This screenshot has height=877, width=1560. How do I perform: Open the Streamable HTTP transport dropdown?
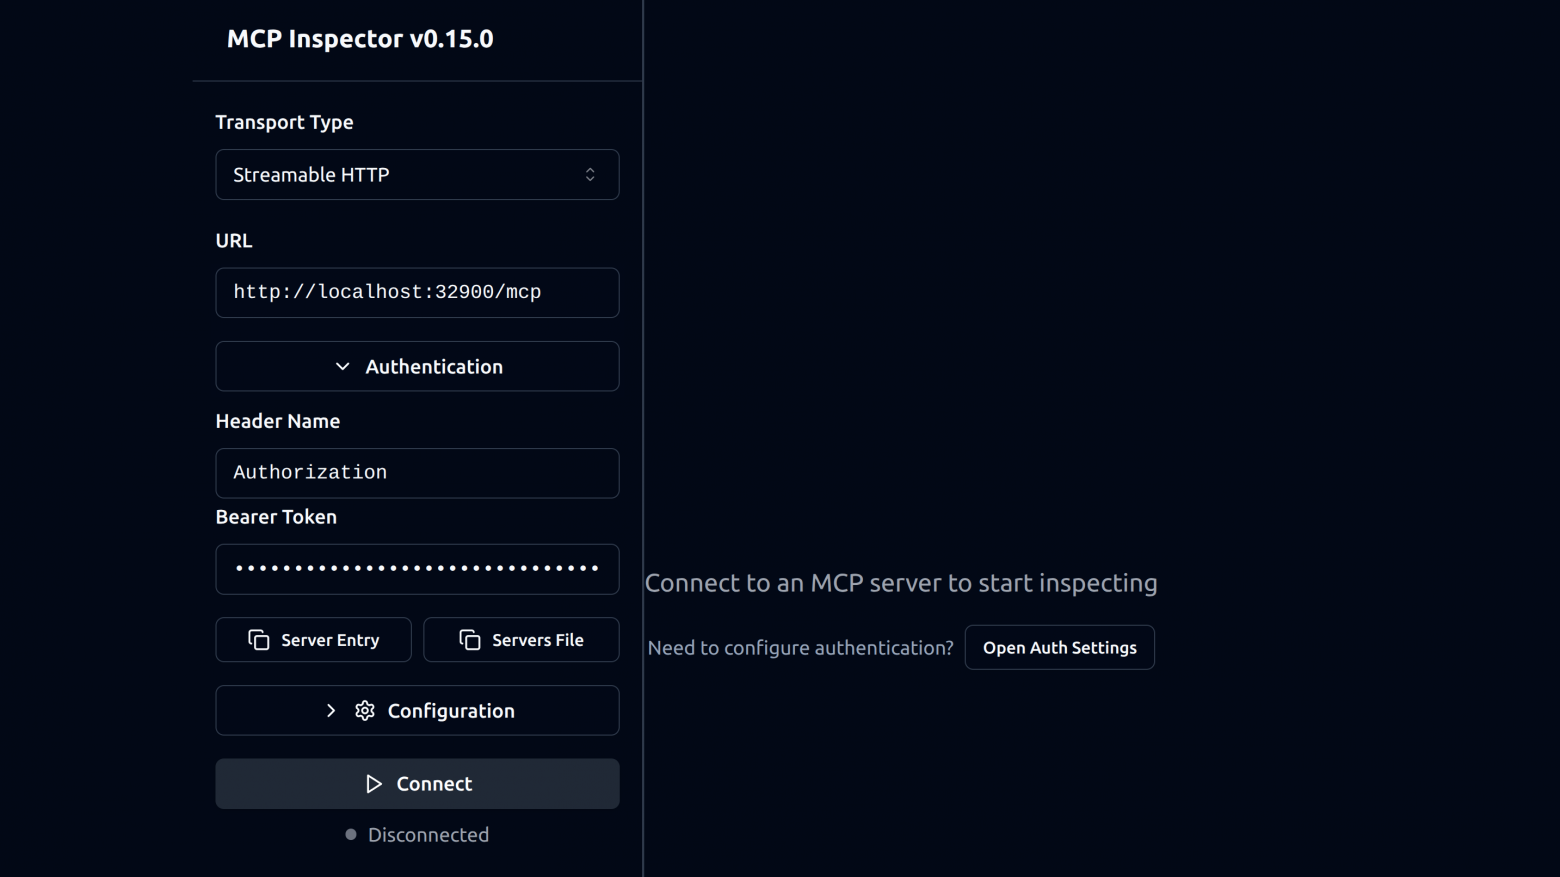(x=417, y=175)
